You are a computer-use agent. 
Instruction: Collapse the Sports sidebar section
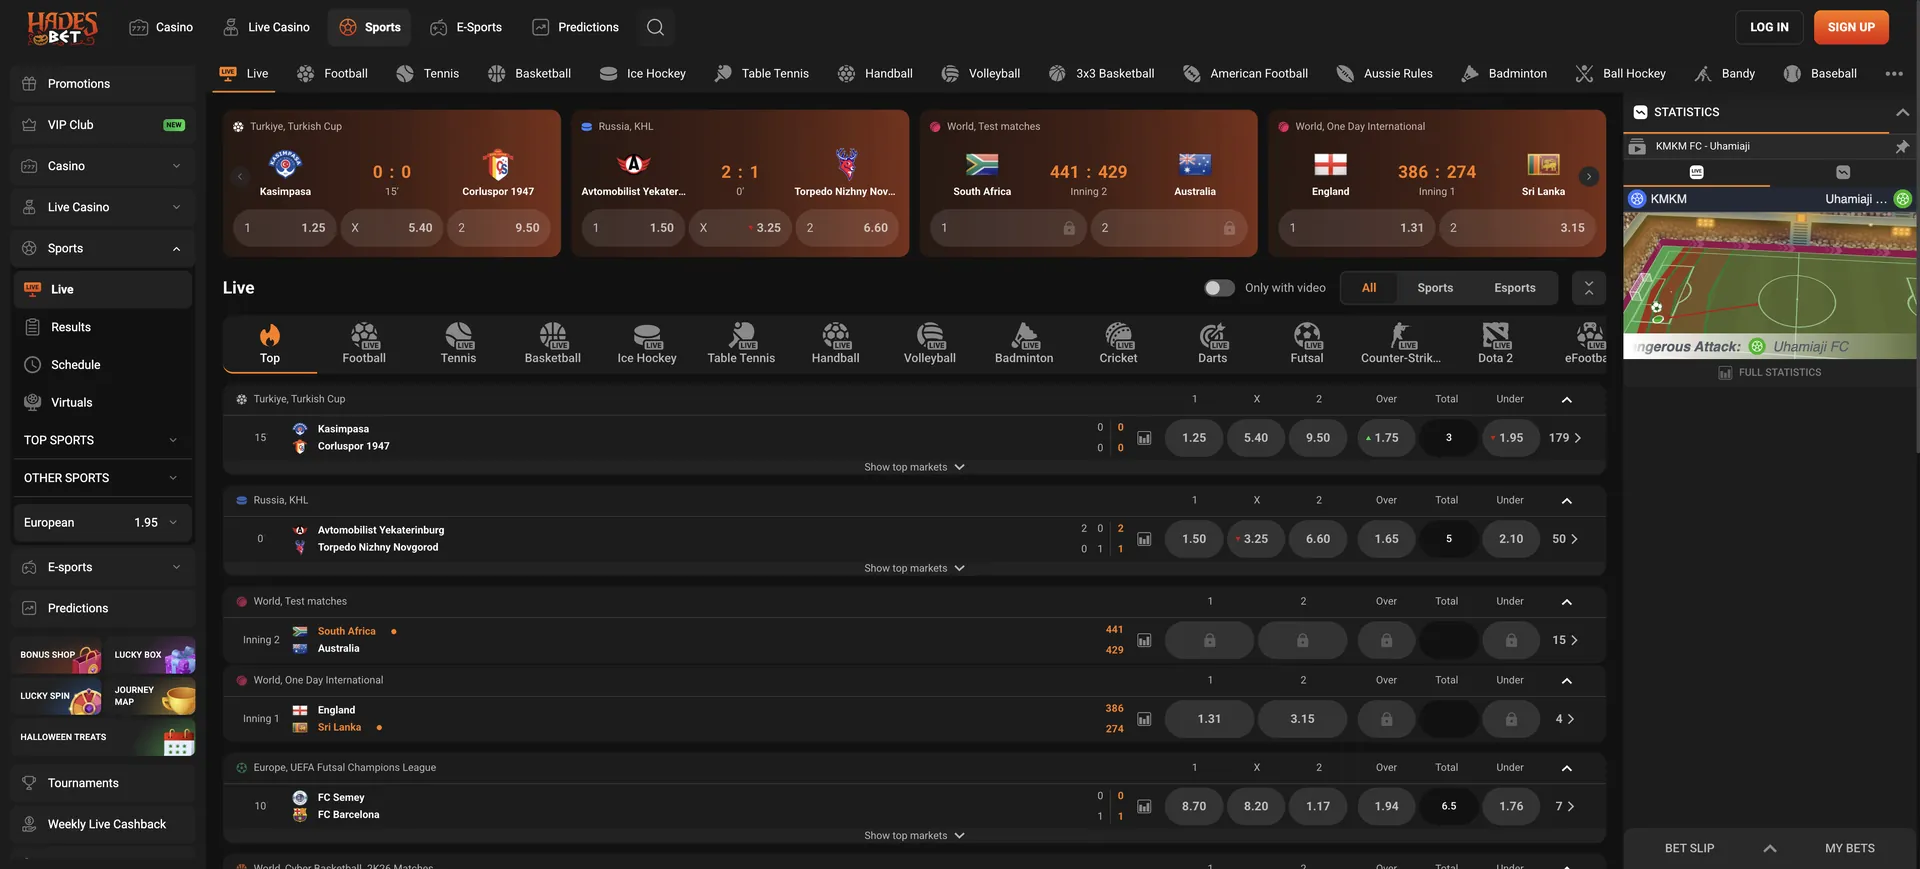(x=177, y=248)
